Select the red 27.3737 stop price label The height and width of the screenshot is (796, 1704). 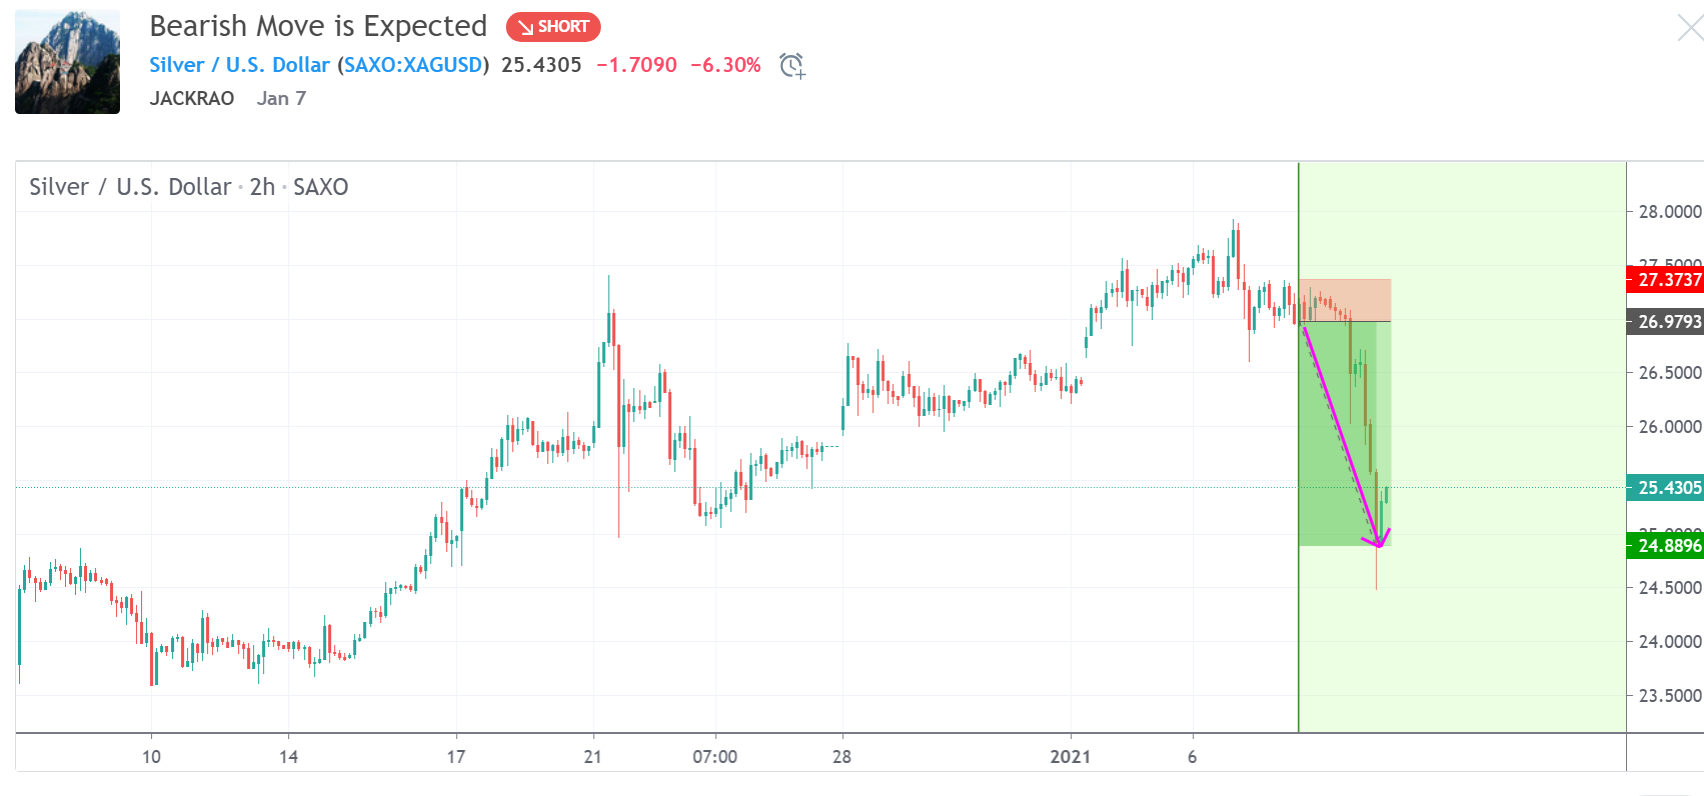click(1668, 280)
